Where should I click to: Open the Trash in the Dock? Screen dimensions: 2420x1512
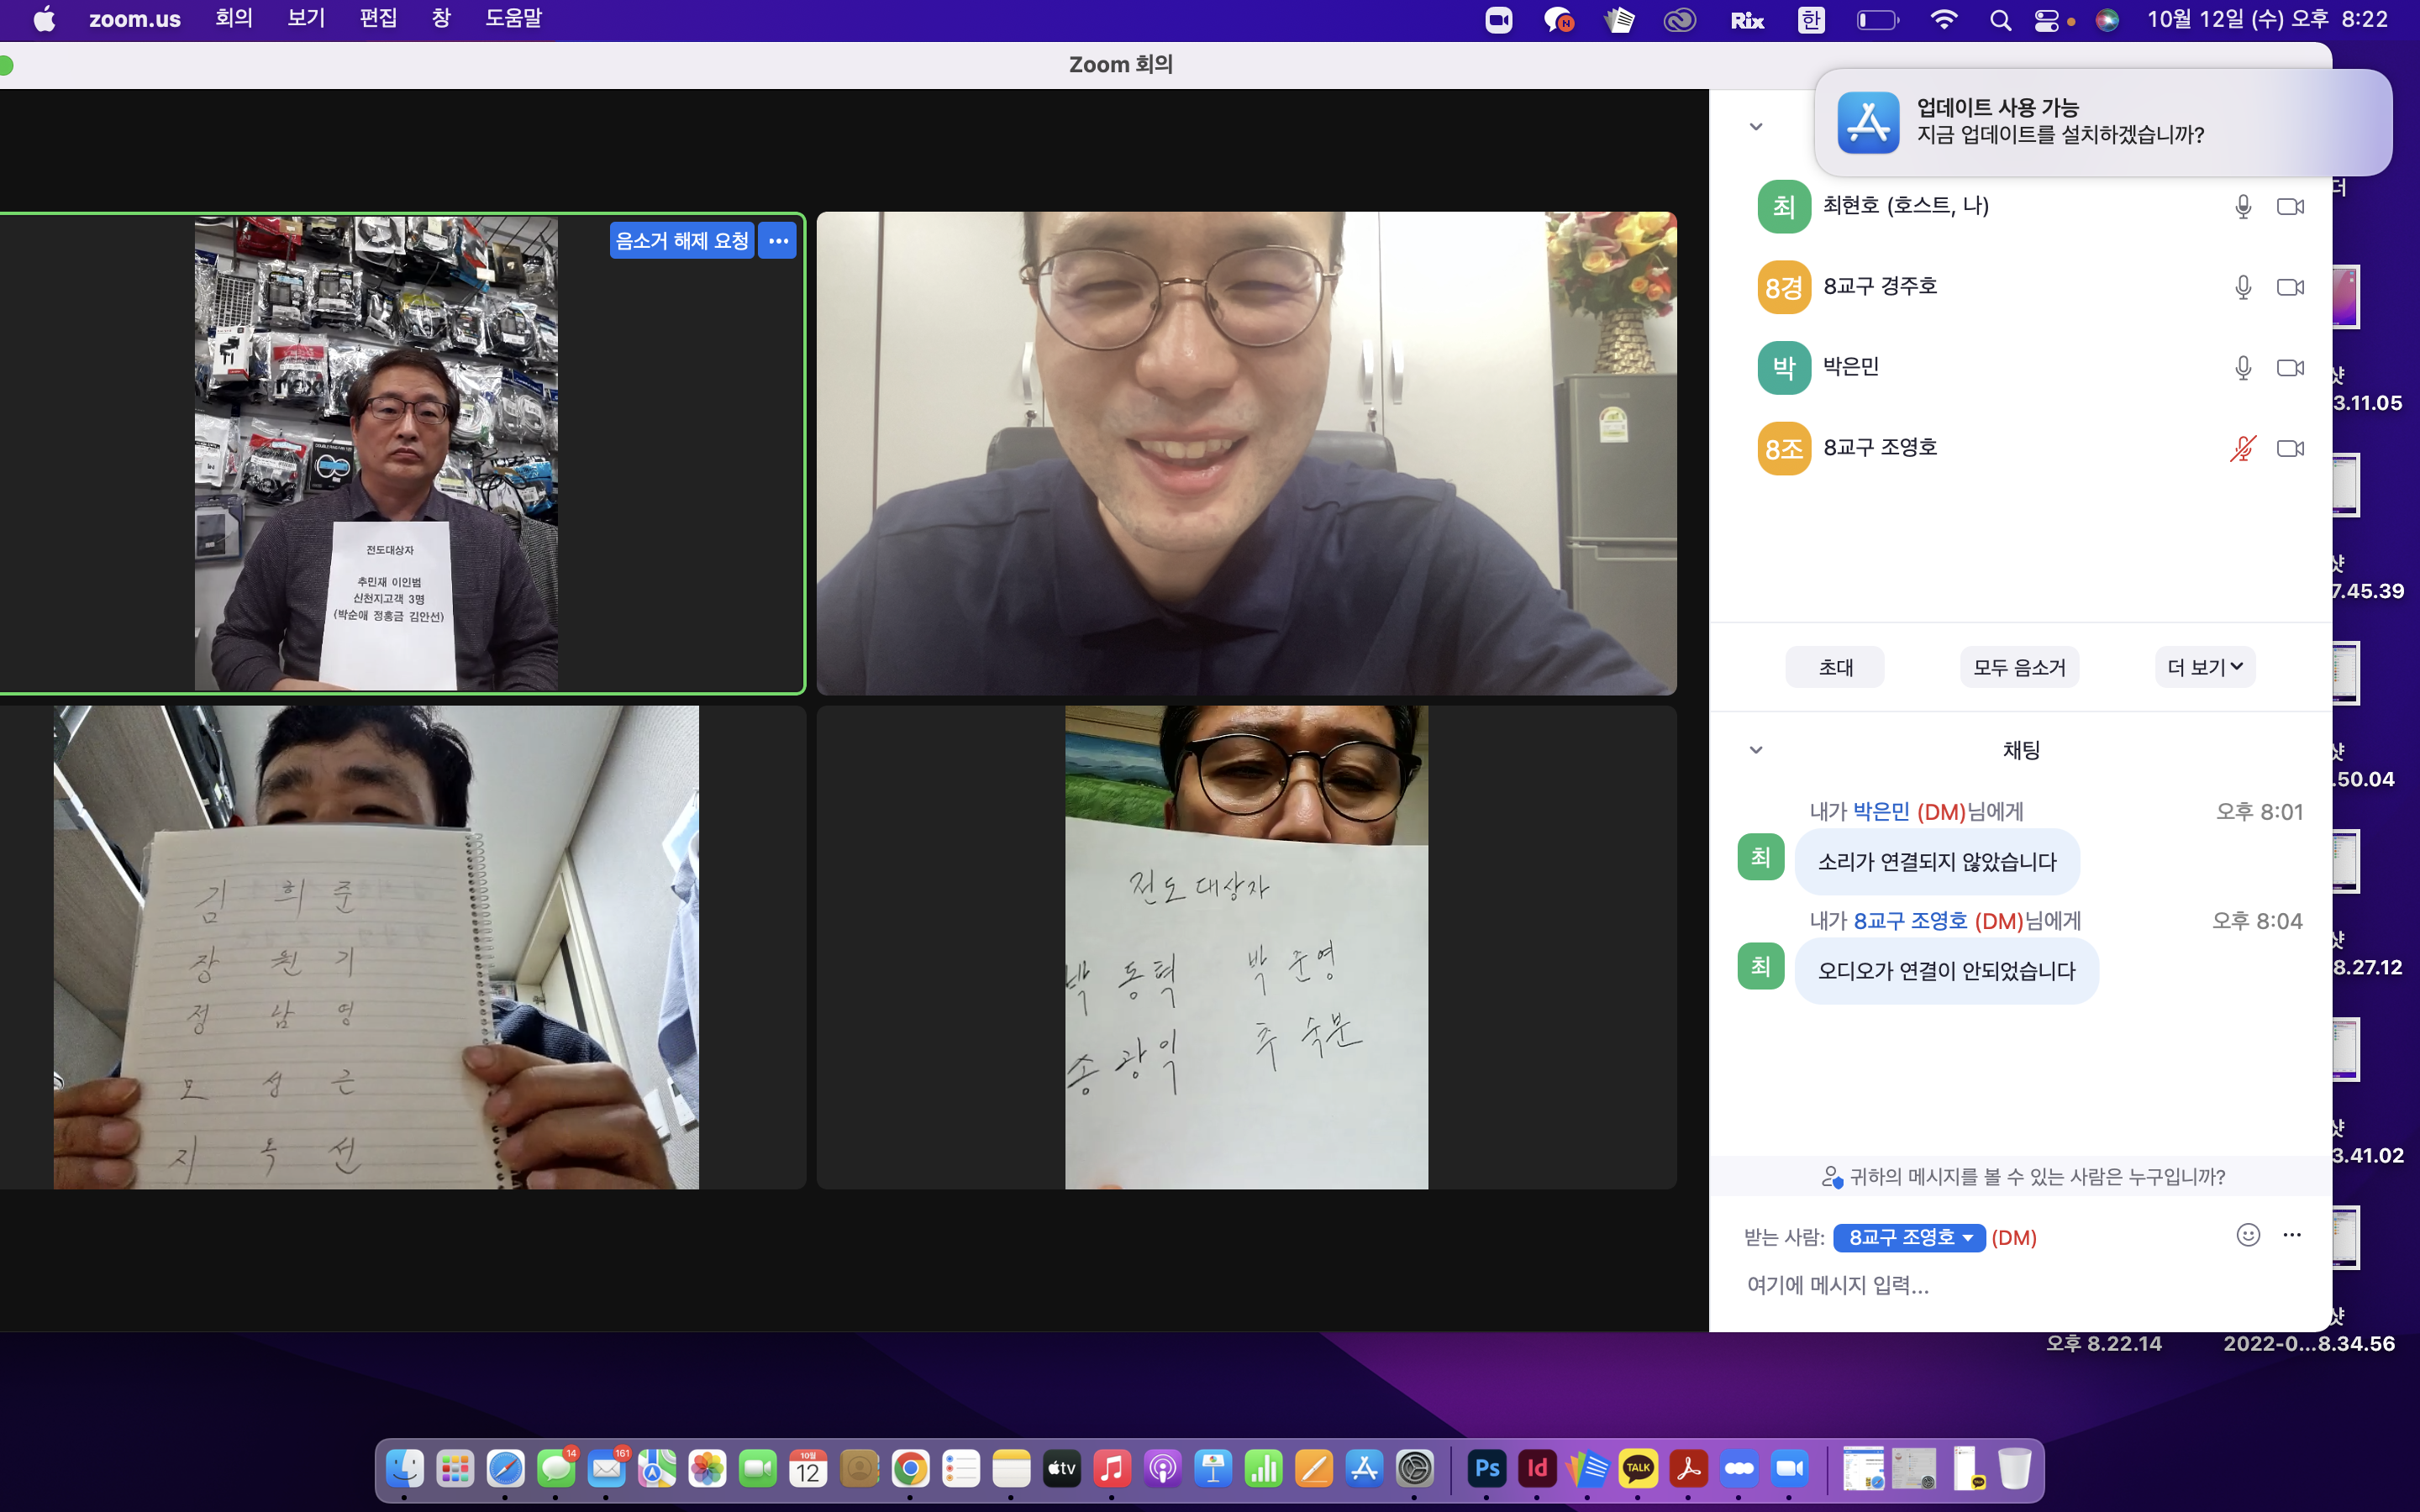(x=2014, y=1468)
